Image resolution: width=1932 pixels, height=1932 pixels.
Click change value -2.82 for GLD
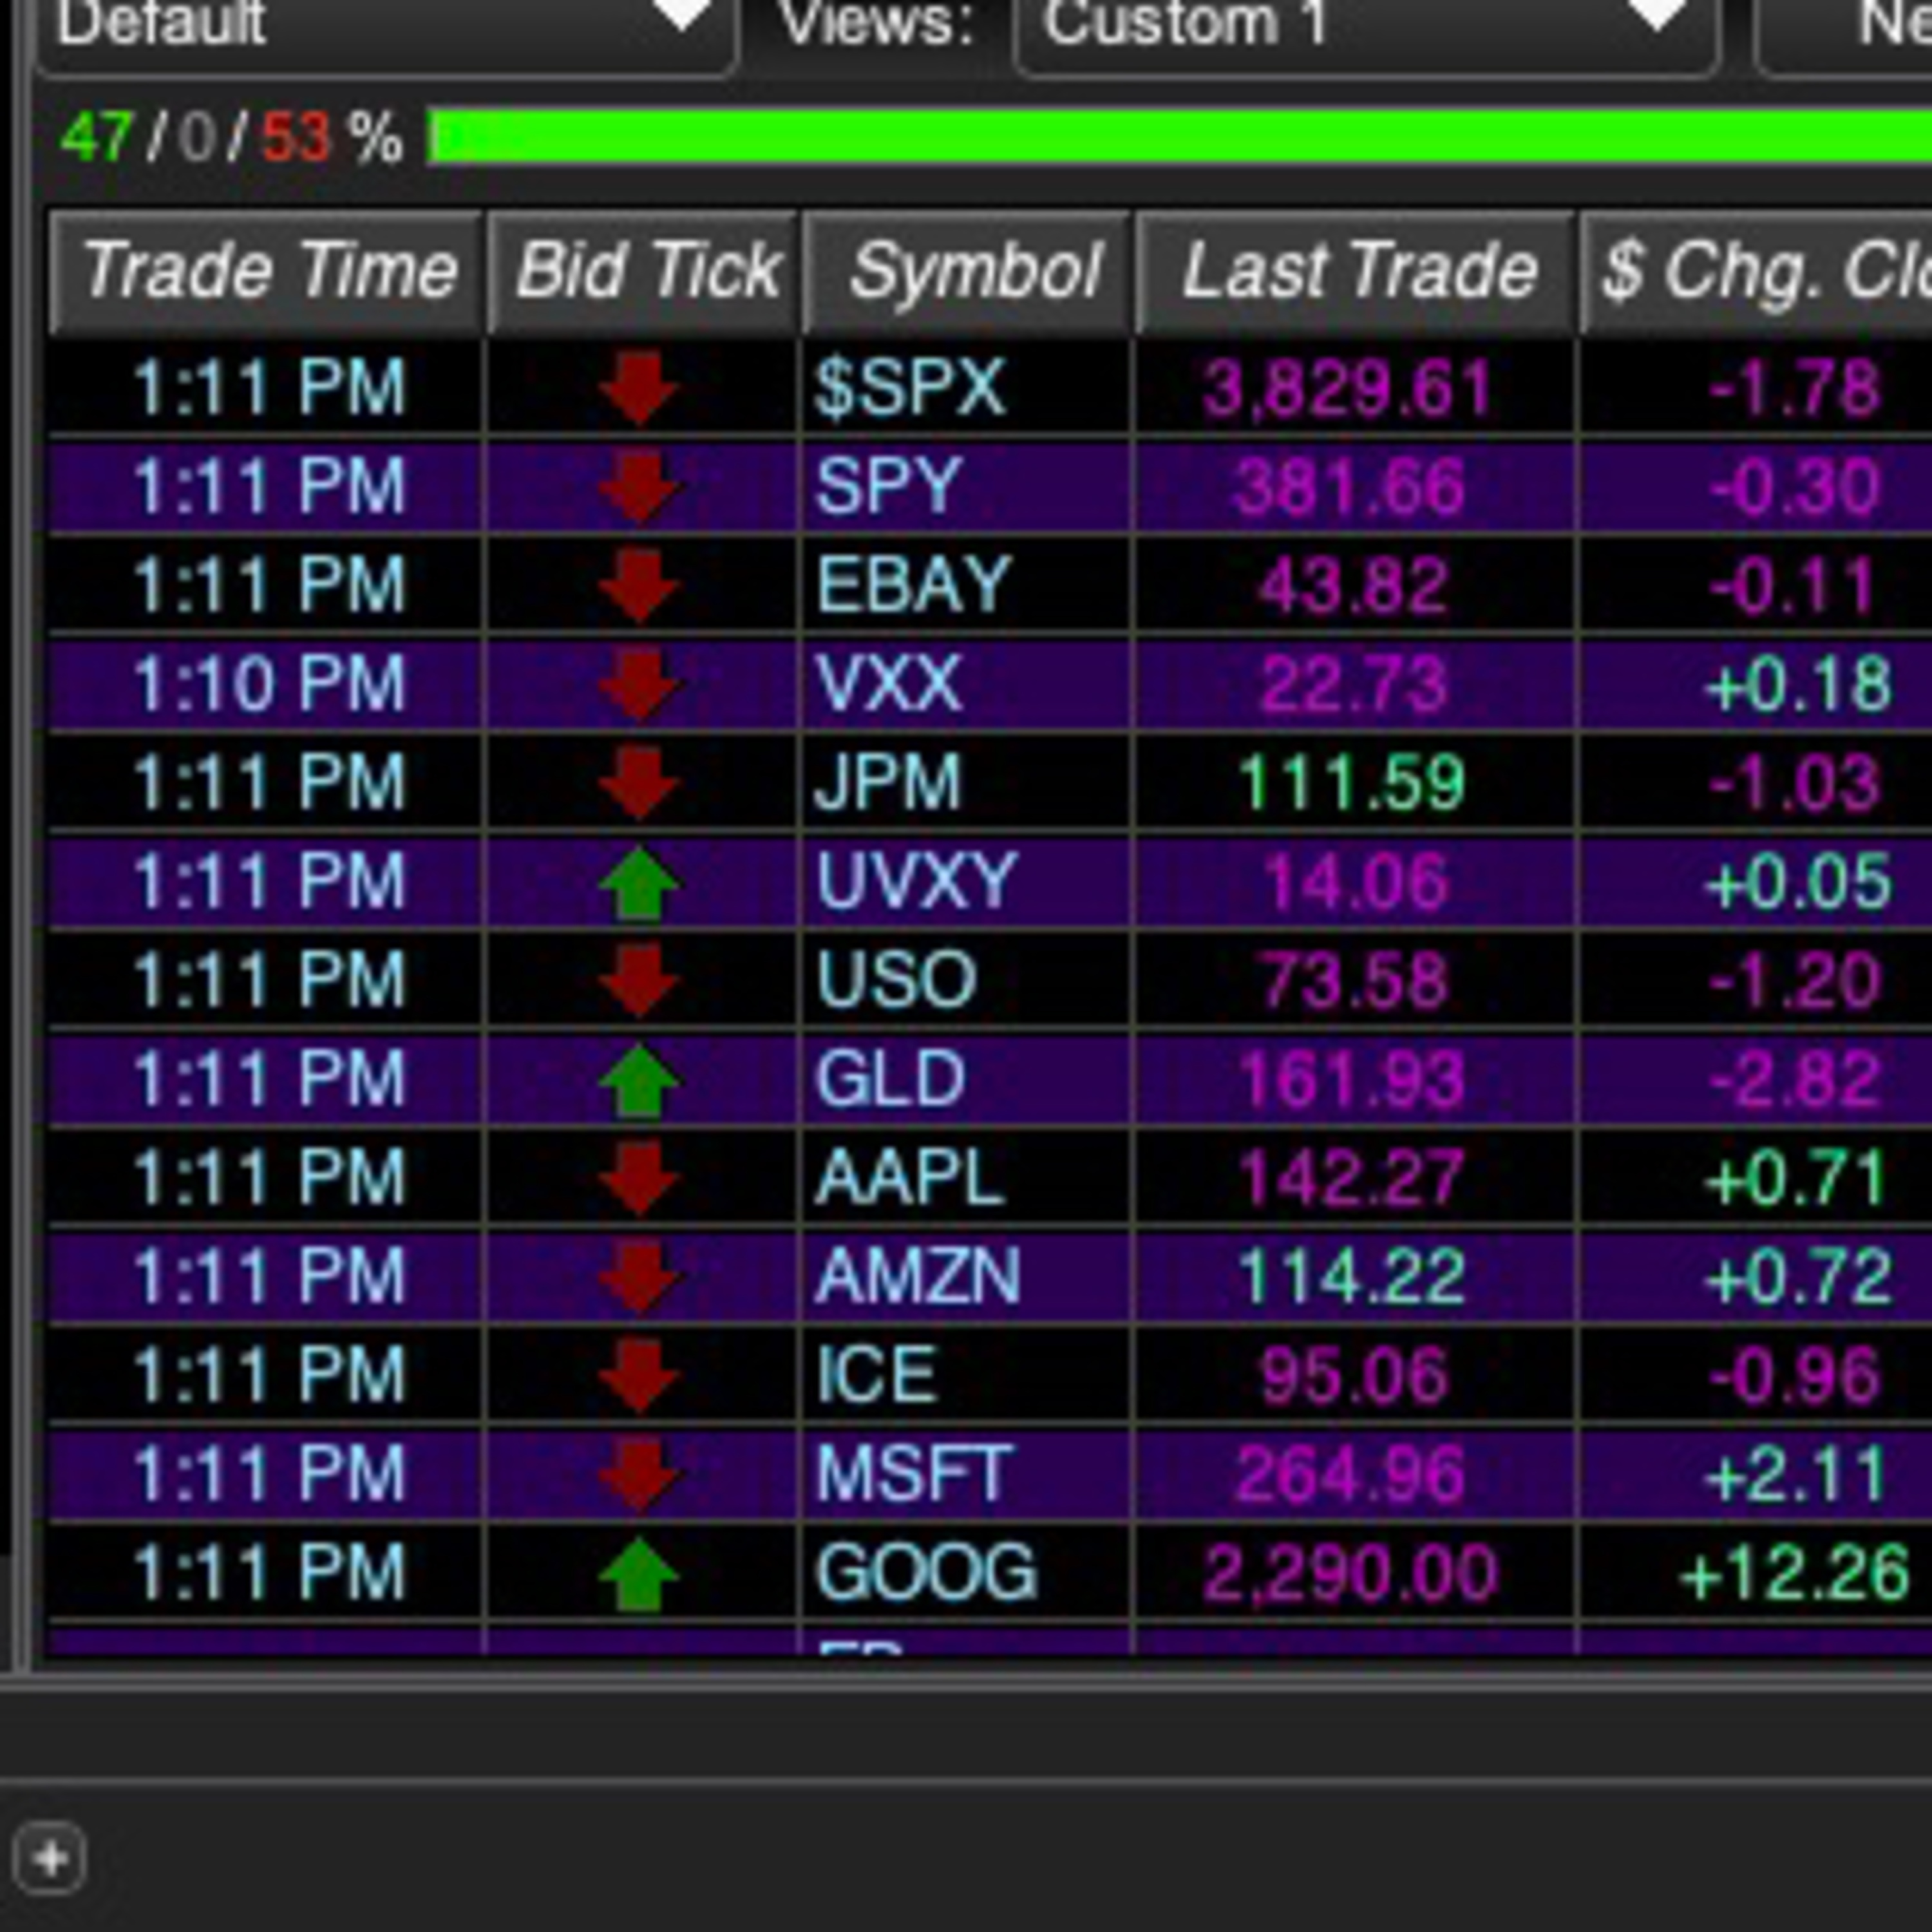[1795, 1080]
